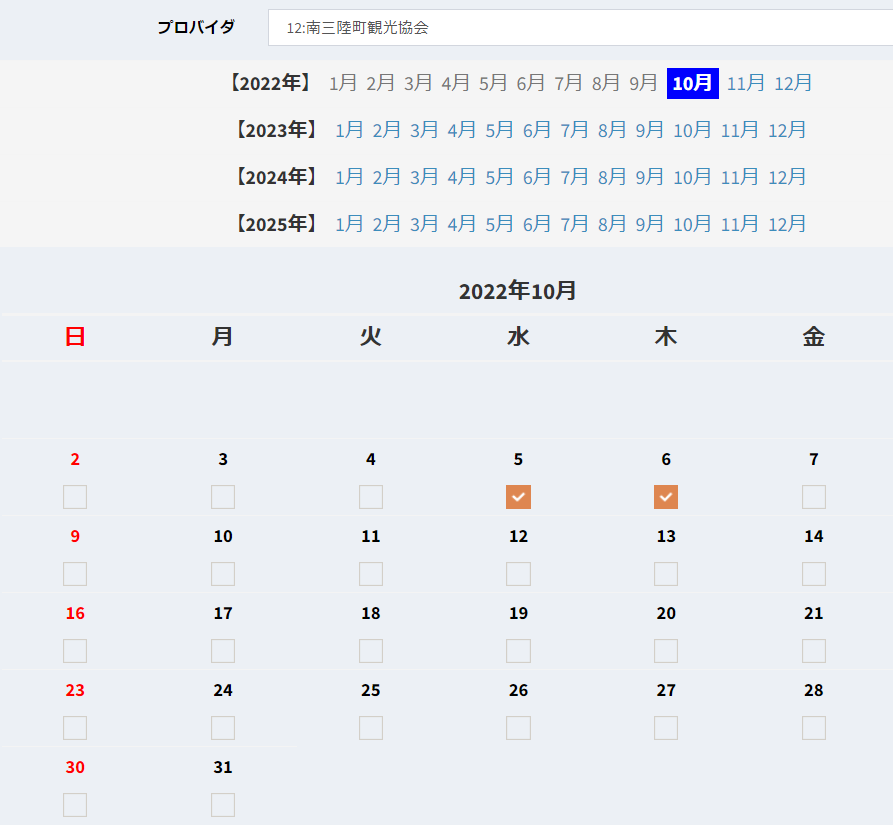Go to 2022年 11月

point(745,83)
